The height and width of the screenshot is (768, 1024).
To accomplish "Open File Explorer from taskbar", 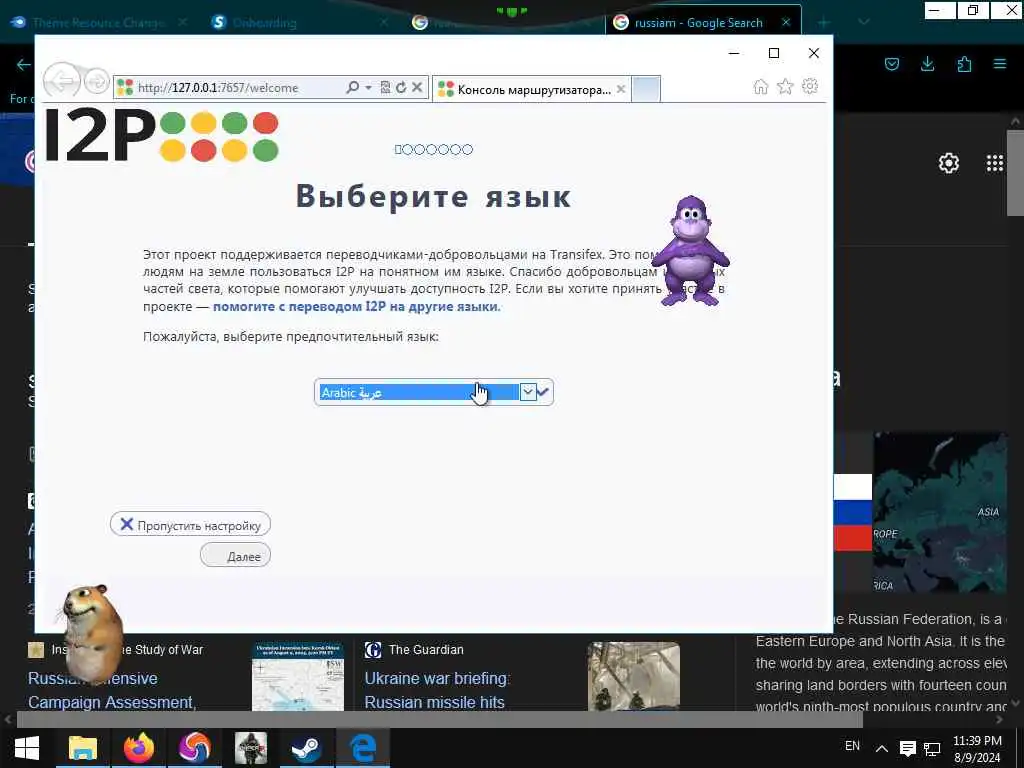I will pyautogui.click(x=83, y=748).
